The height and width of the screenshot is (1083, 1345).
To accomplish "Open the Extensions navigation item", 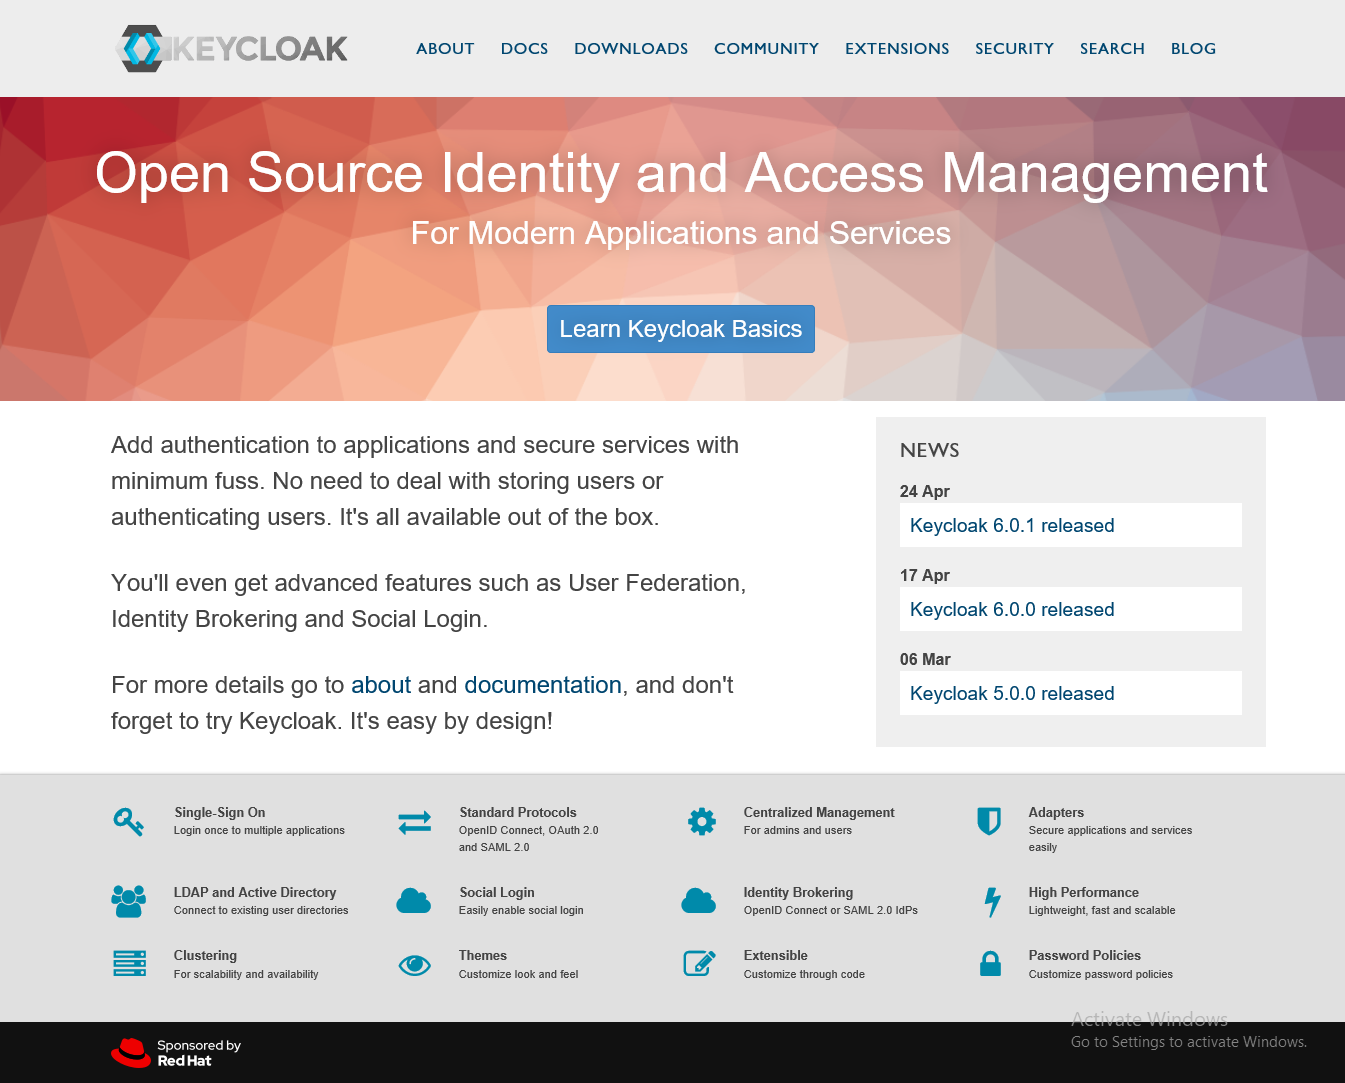I will click(897, 48).
